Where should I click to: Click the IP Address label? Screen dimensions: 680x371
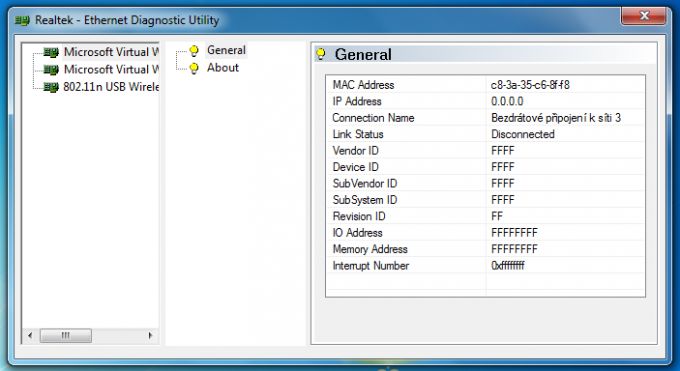[x=357, y=102]
